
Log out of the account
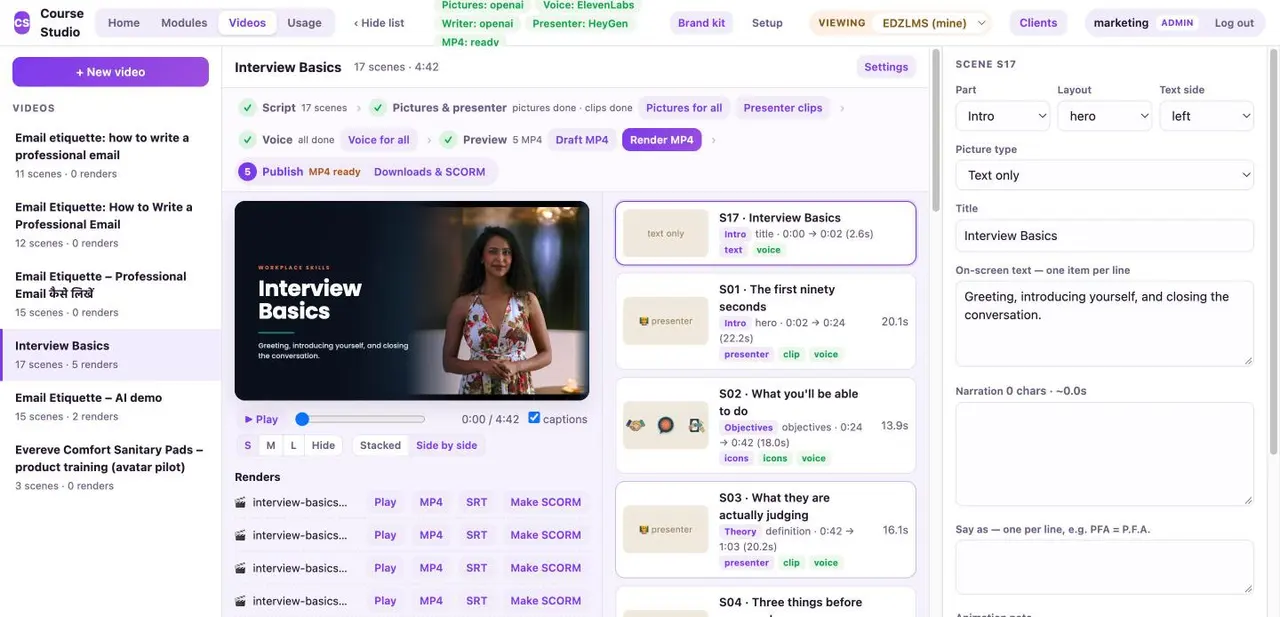point(1234,23)
